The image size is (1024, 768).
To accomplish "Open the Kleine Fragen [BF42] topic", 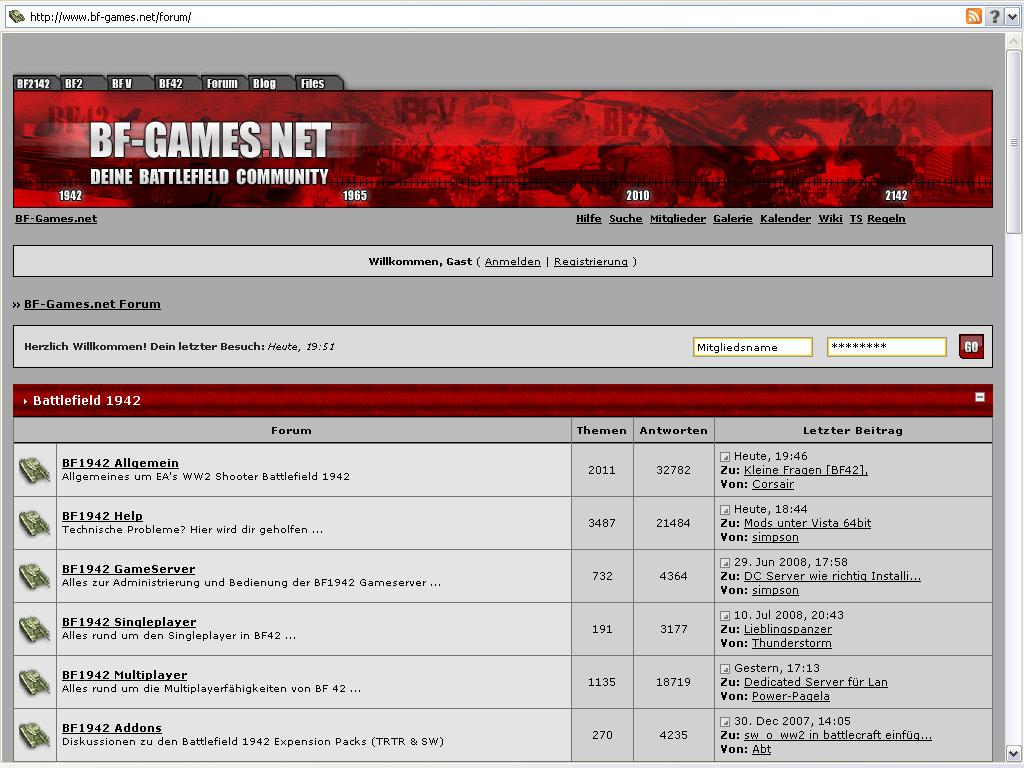I will click(x=806, y=470).
